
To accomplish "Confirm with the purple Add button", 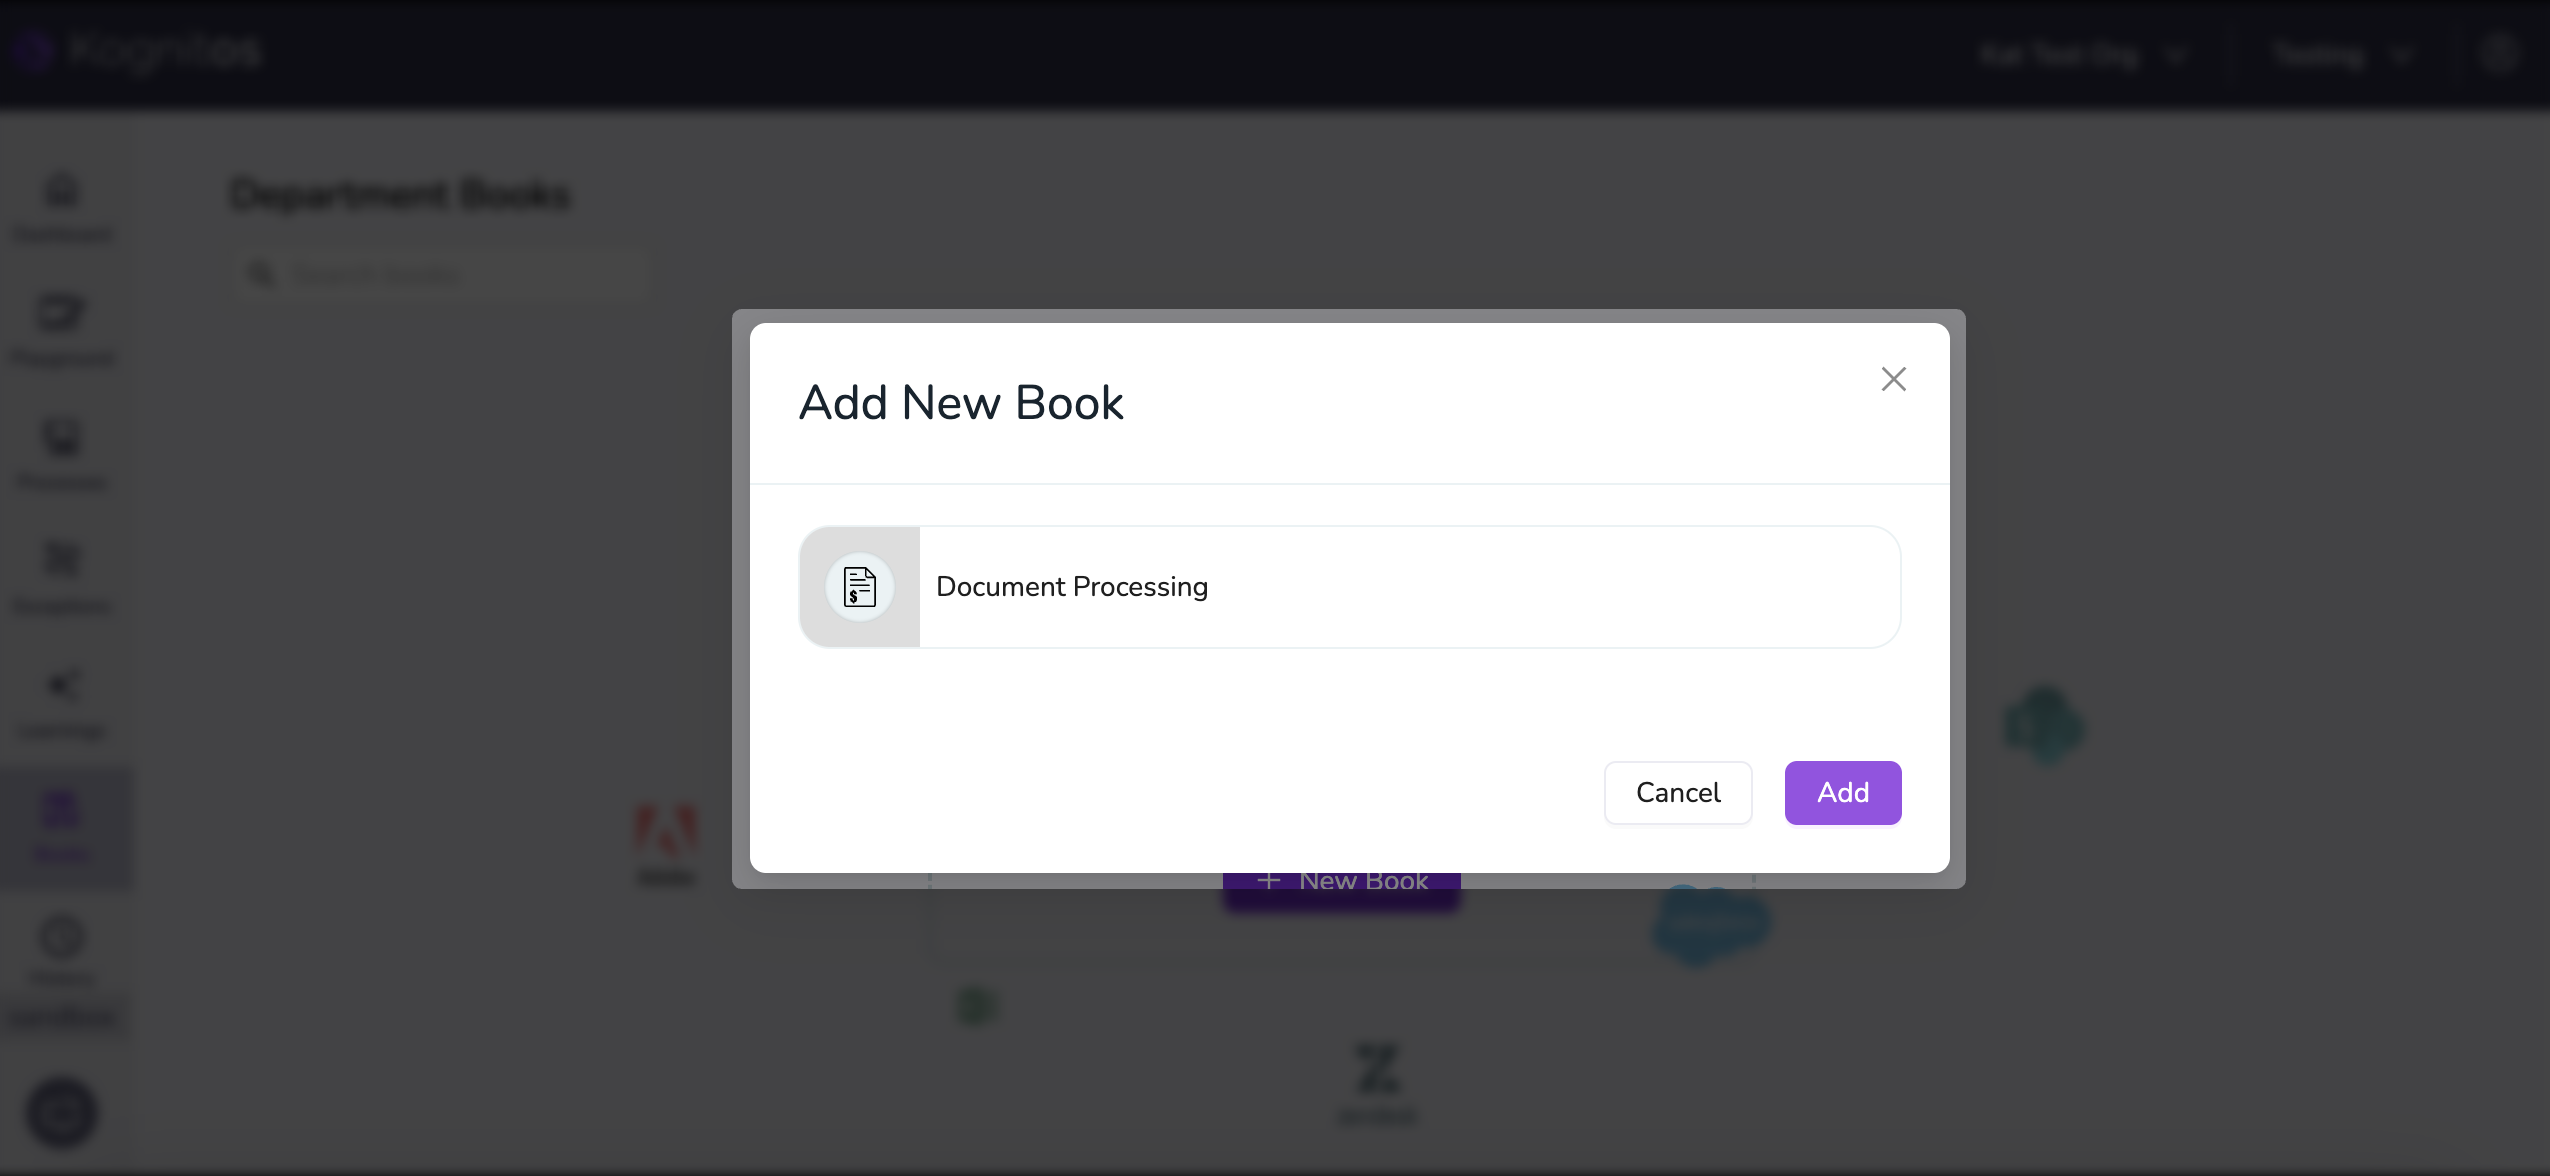I will pyautogui.click(x=1842, y=793).
